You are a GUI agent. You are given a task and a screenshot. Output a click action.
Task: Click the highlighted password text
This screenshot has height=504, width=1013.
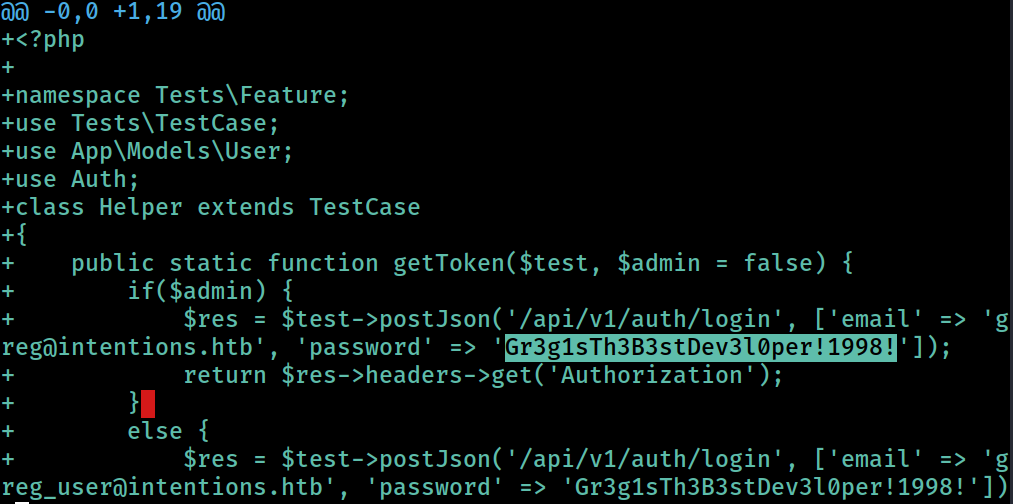point(701,348)
